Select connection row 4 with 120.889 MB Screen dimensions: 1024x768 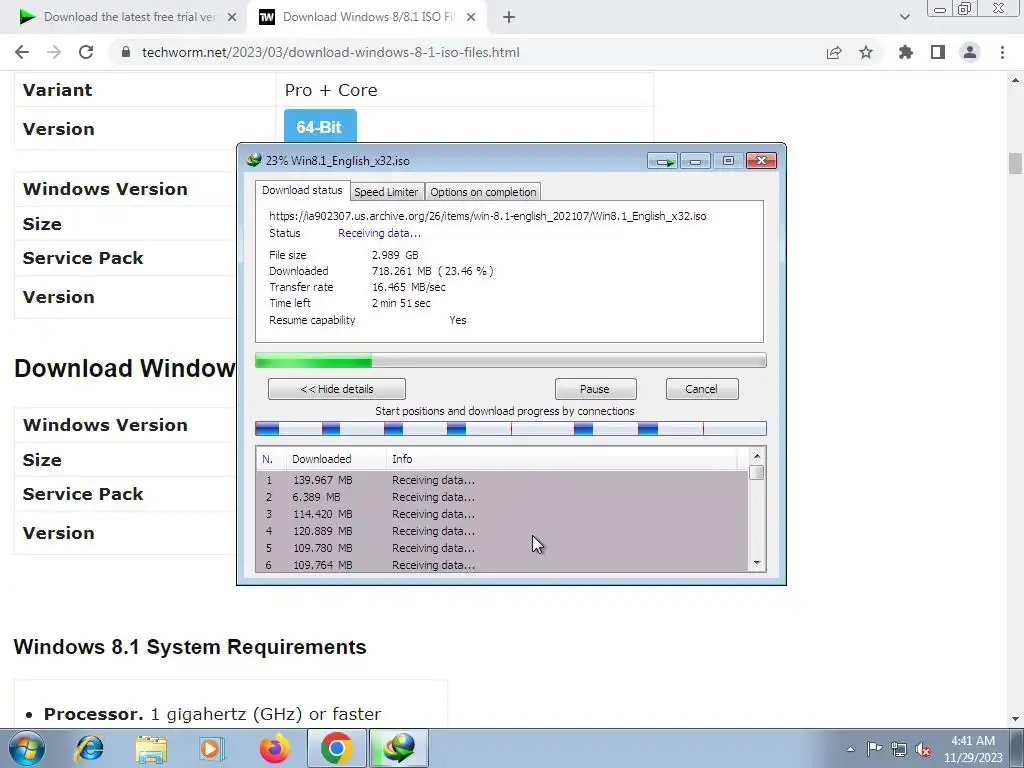(502, 531)
